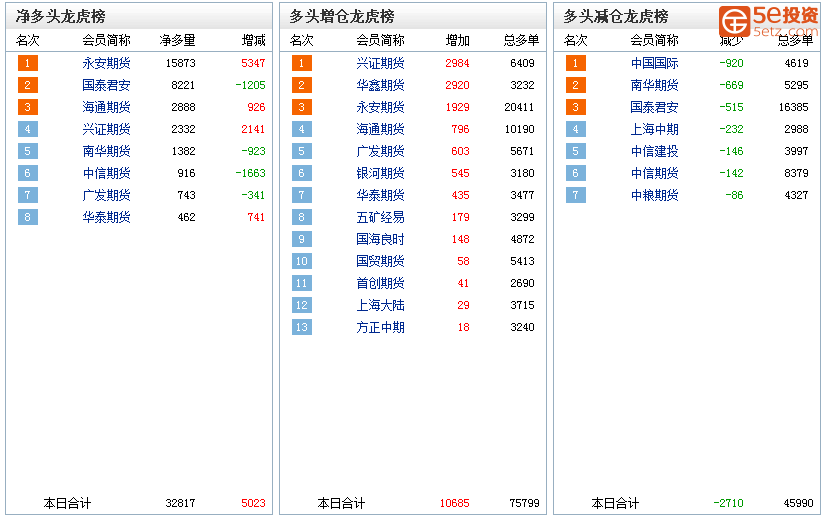
Task: Click the 增减 column header
Action: tap(253, 41)
